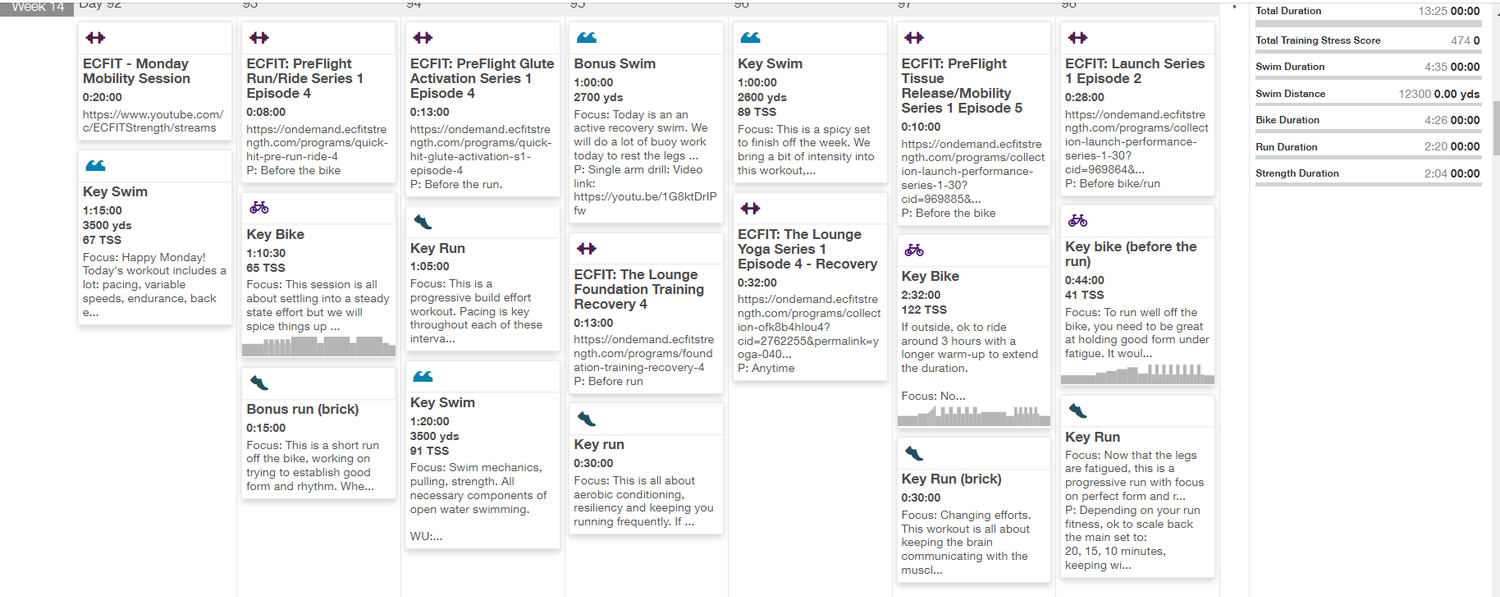Image resolution: width=1500 pixels, height=597 pixels.
Task: Open Bonus run (brick) workout title
Action: 303,409
